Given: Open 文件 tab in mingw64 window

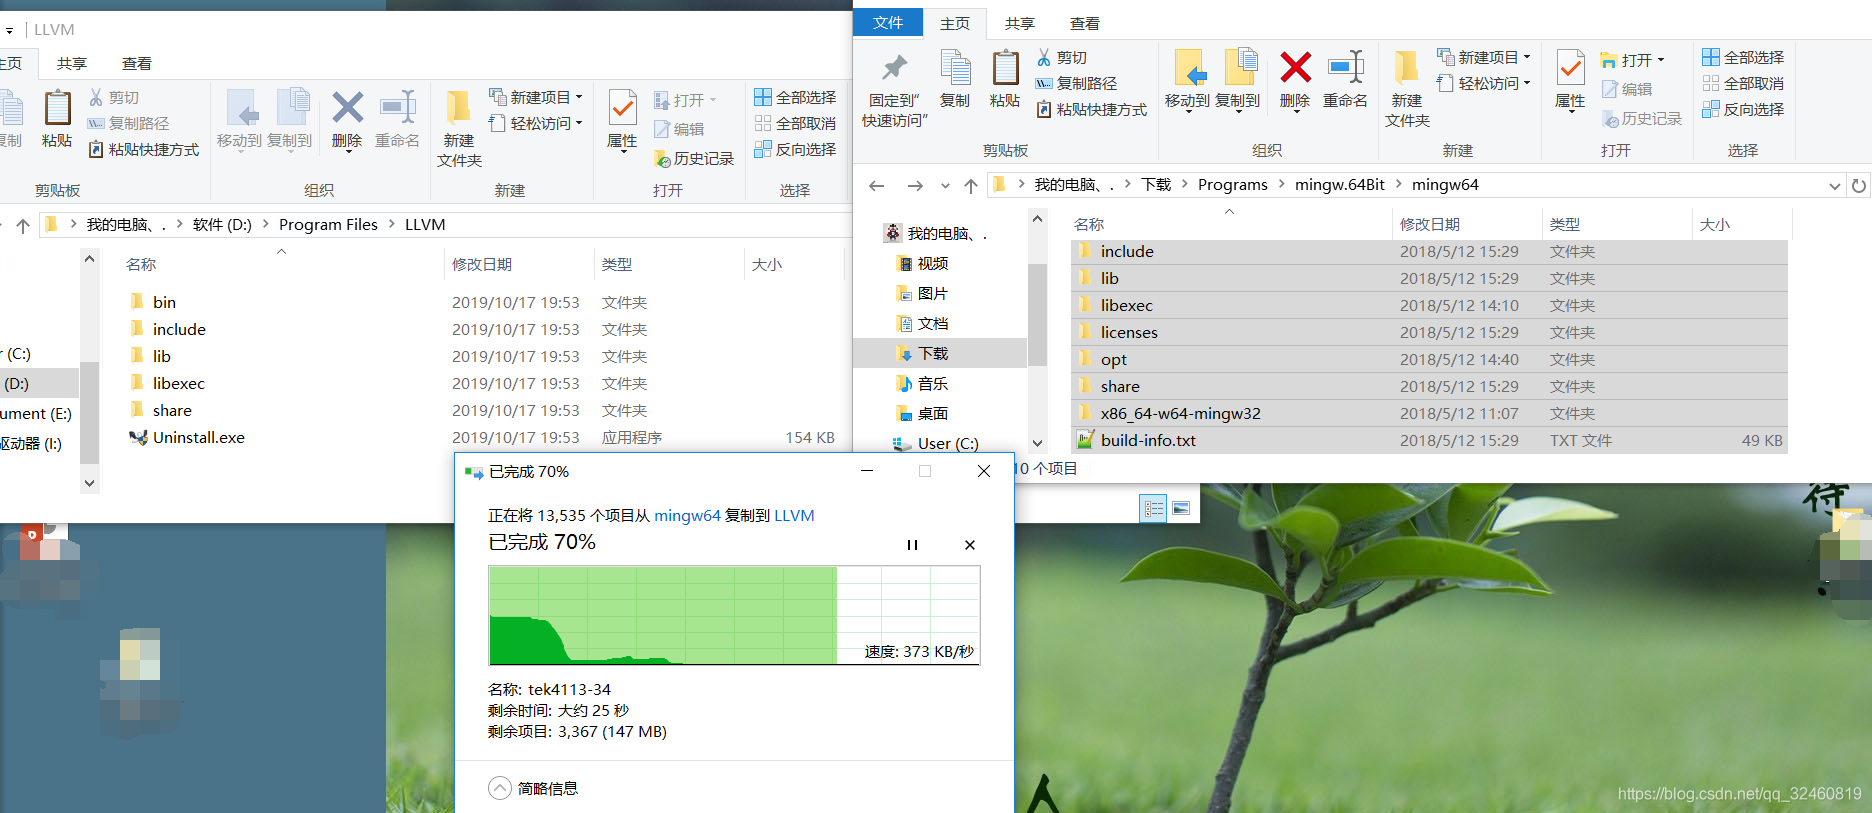Looking at the screenshot, I should pos(888,23).
